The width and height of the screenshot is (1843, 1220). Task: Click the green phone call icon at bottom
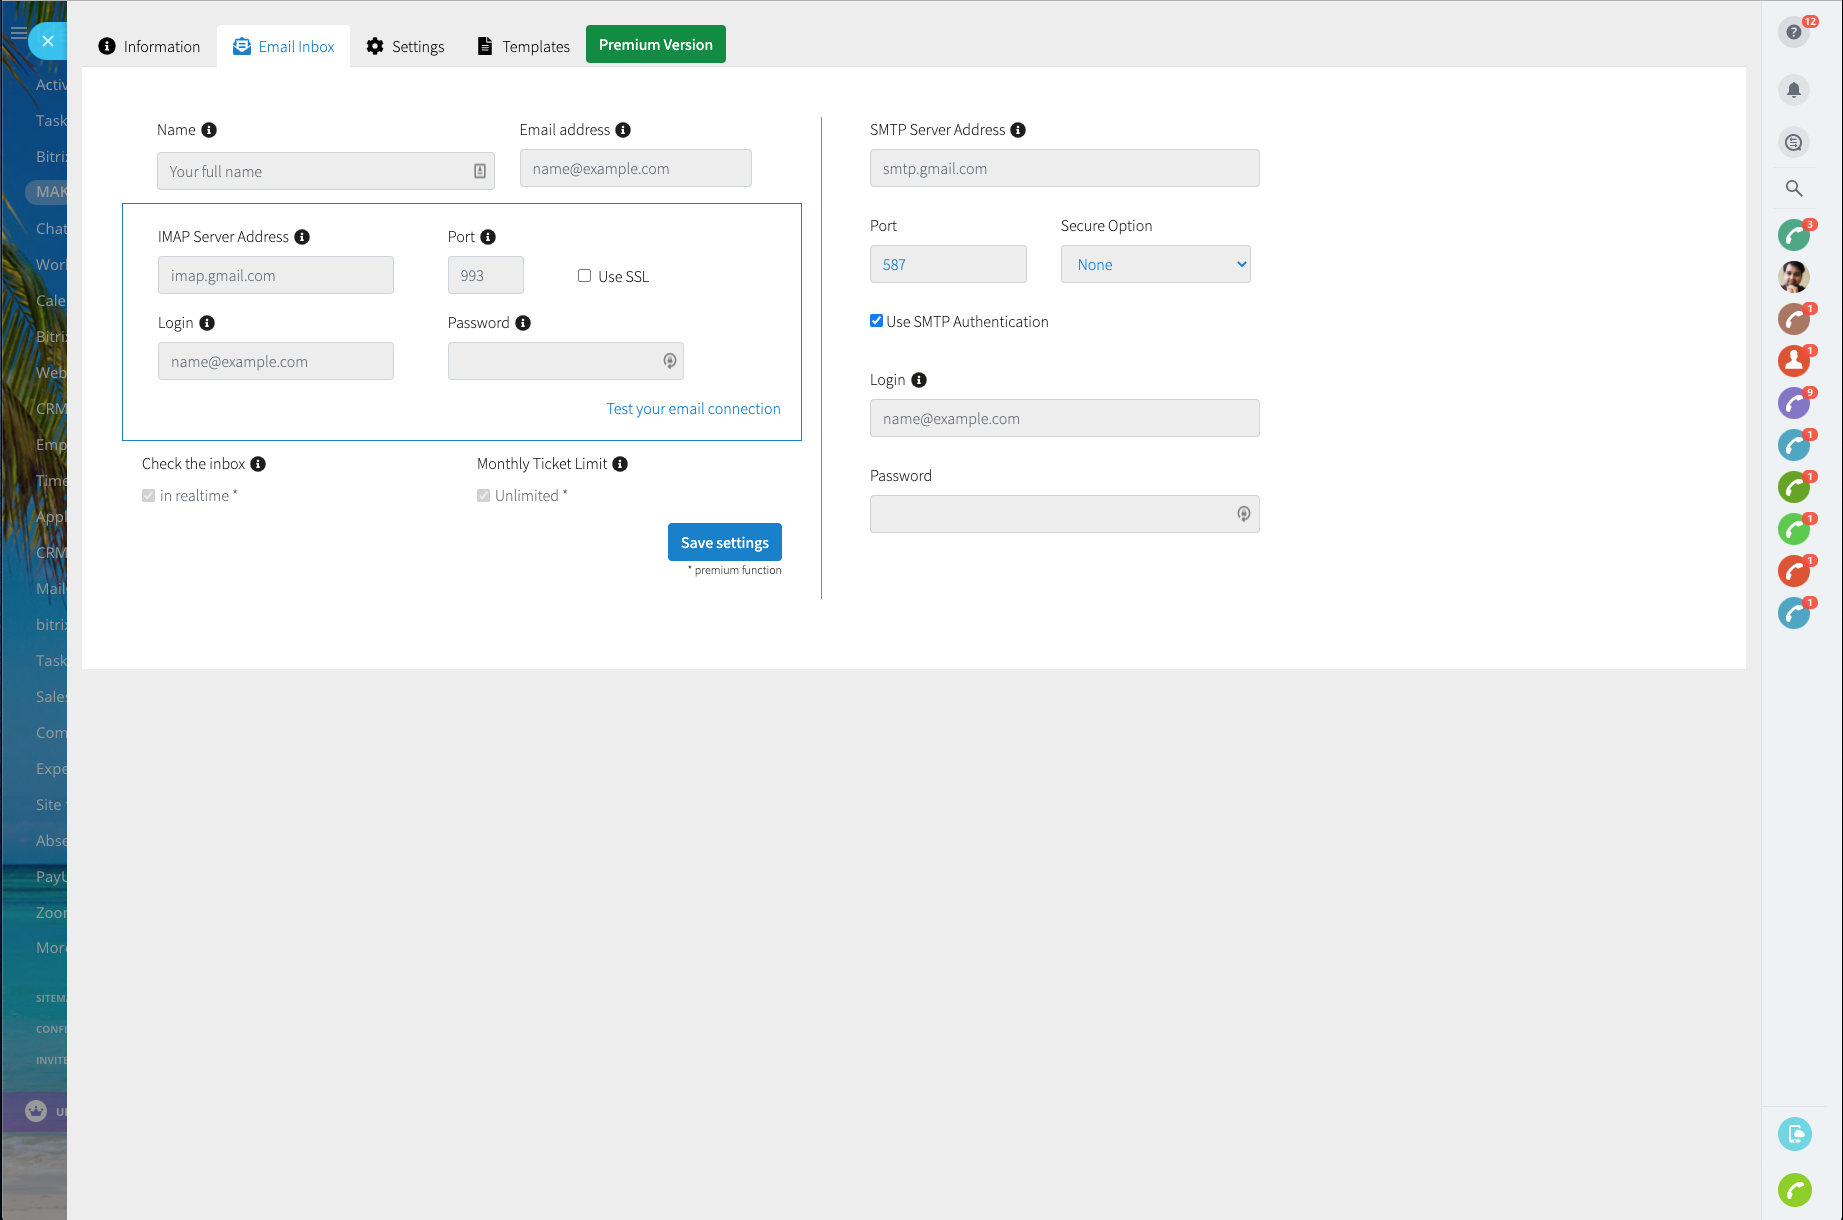1794,1190
